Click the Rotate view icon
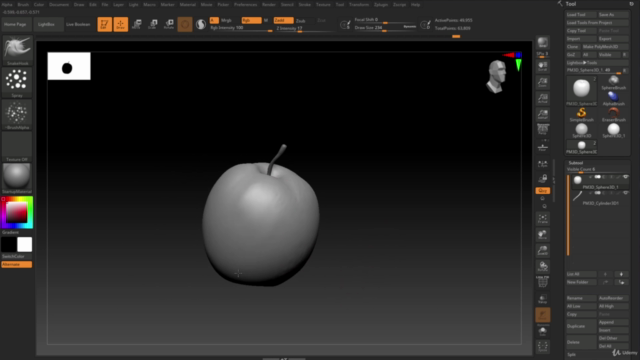 (542, 267)
